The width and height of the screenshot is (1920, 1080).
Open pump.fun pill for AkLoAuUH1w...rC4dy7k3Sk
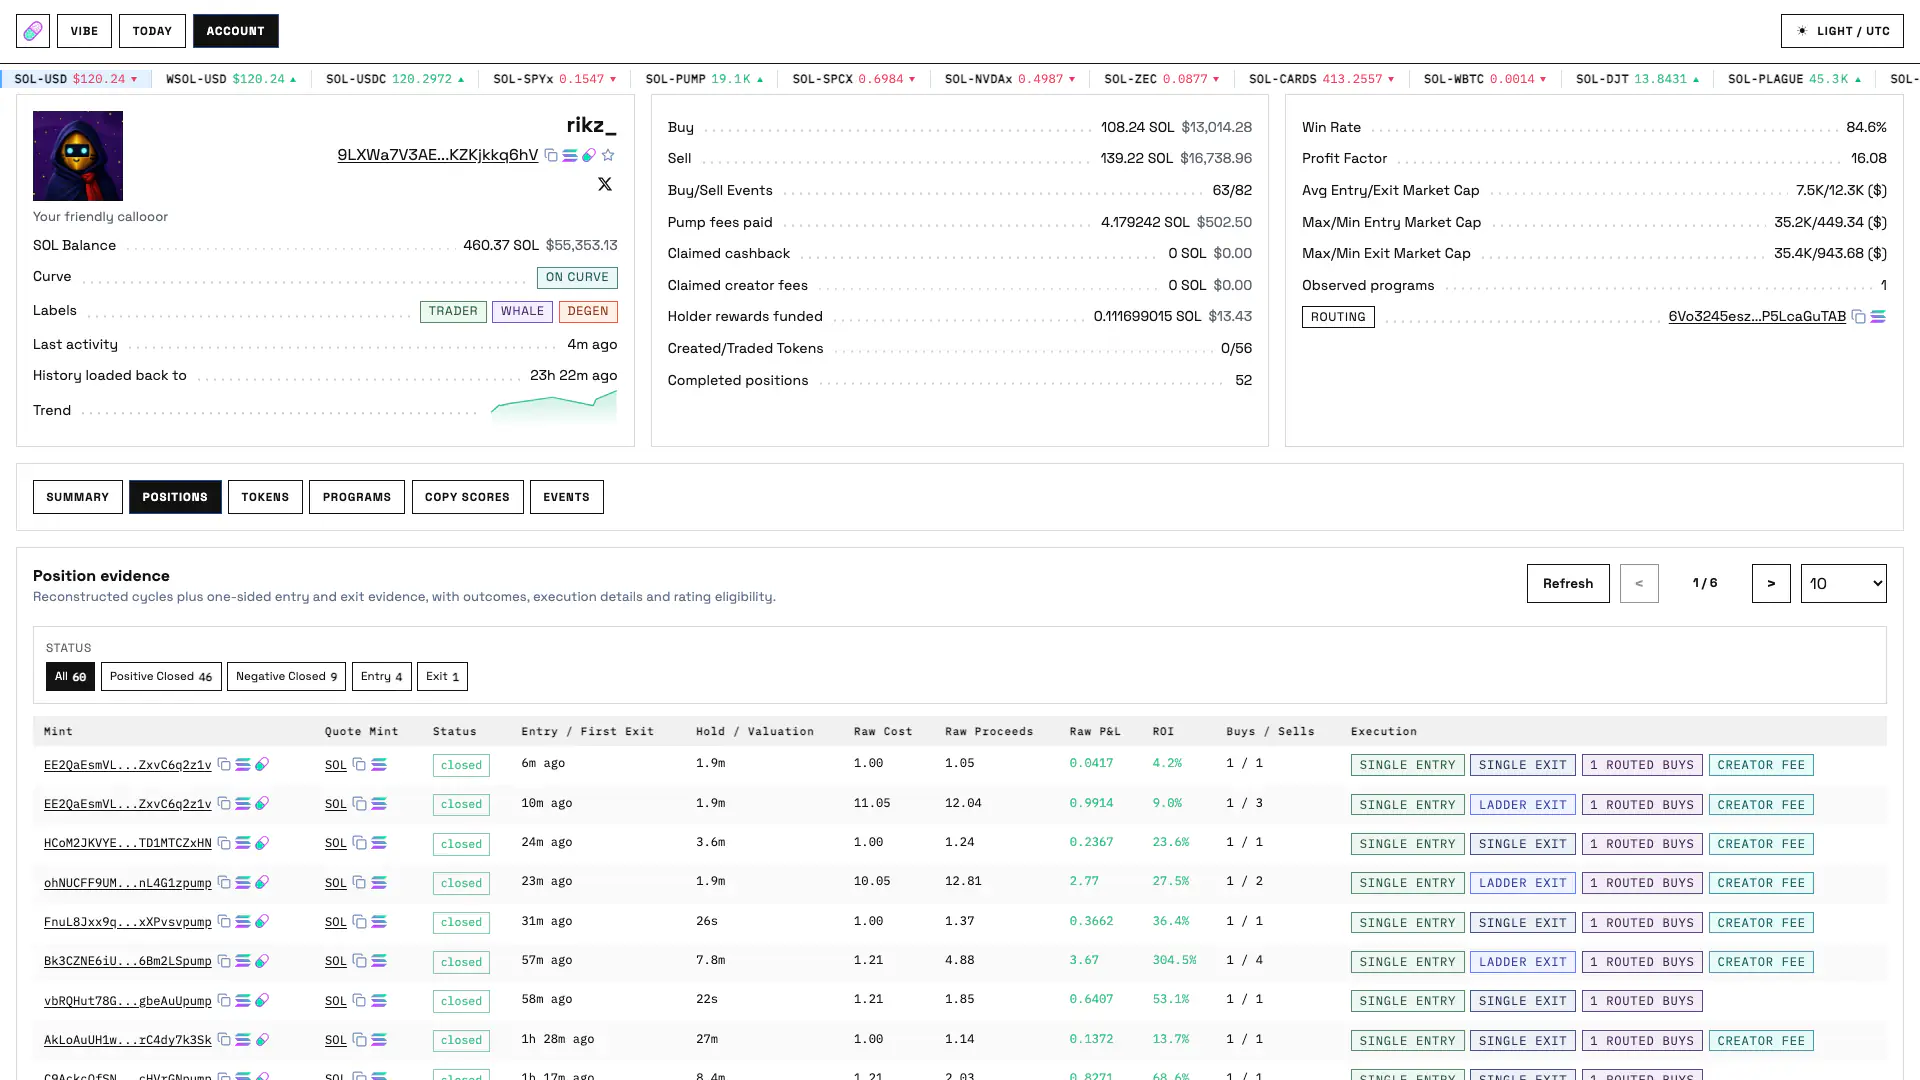tap(262, 1040)
